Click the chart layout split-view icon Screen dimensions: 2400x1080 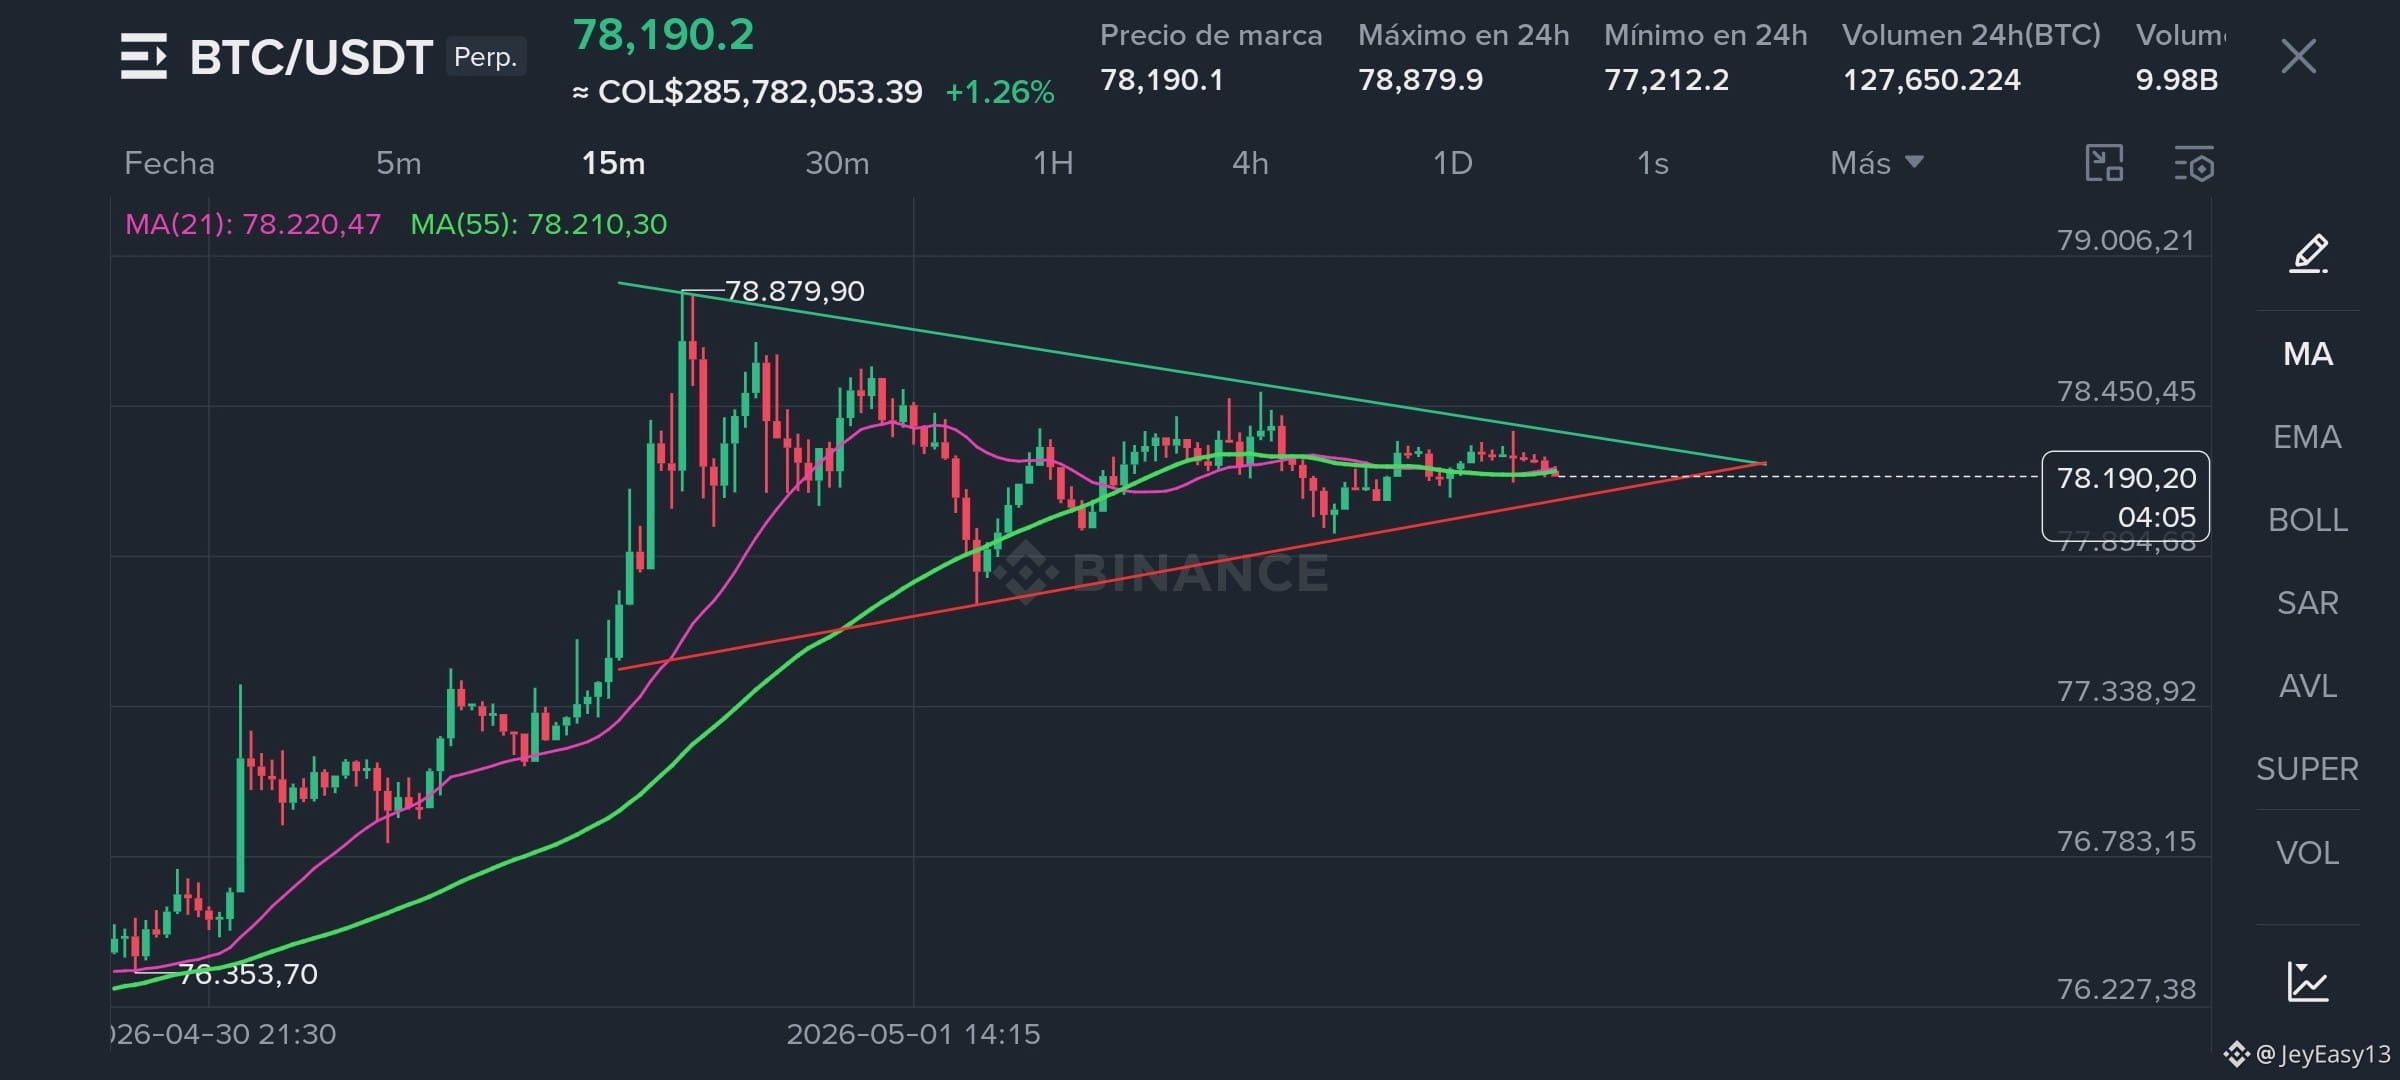(2104, 163)
